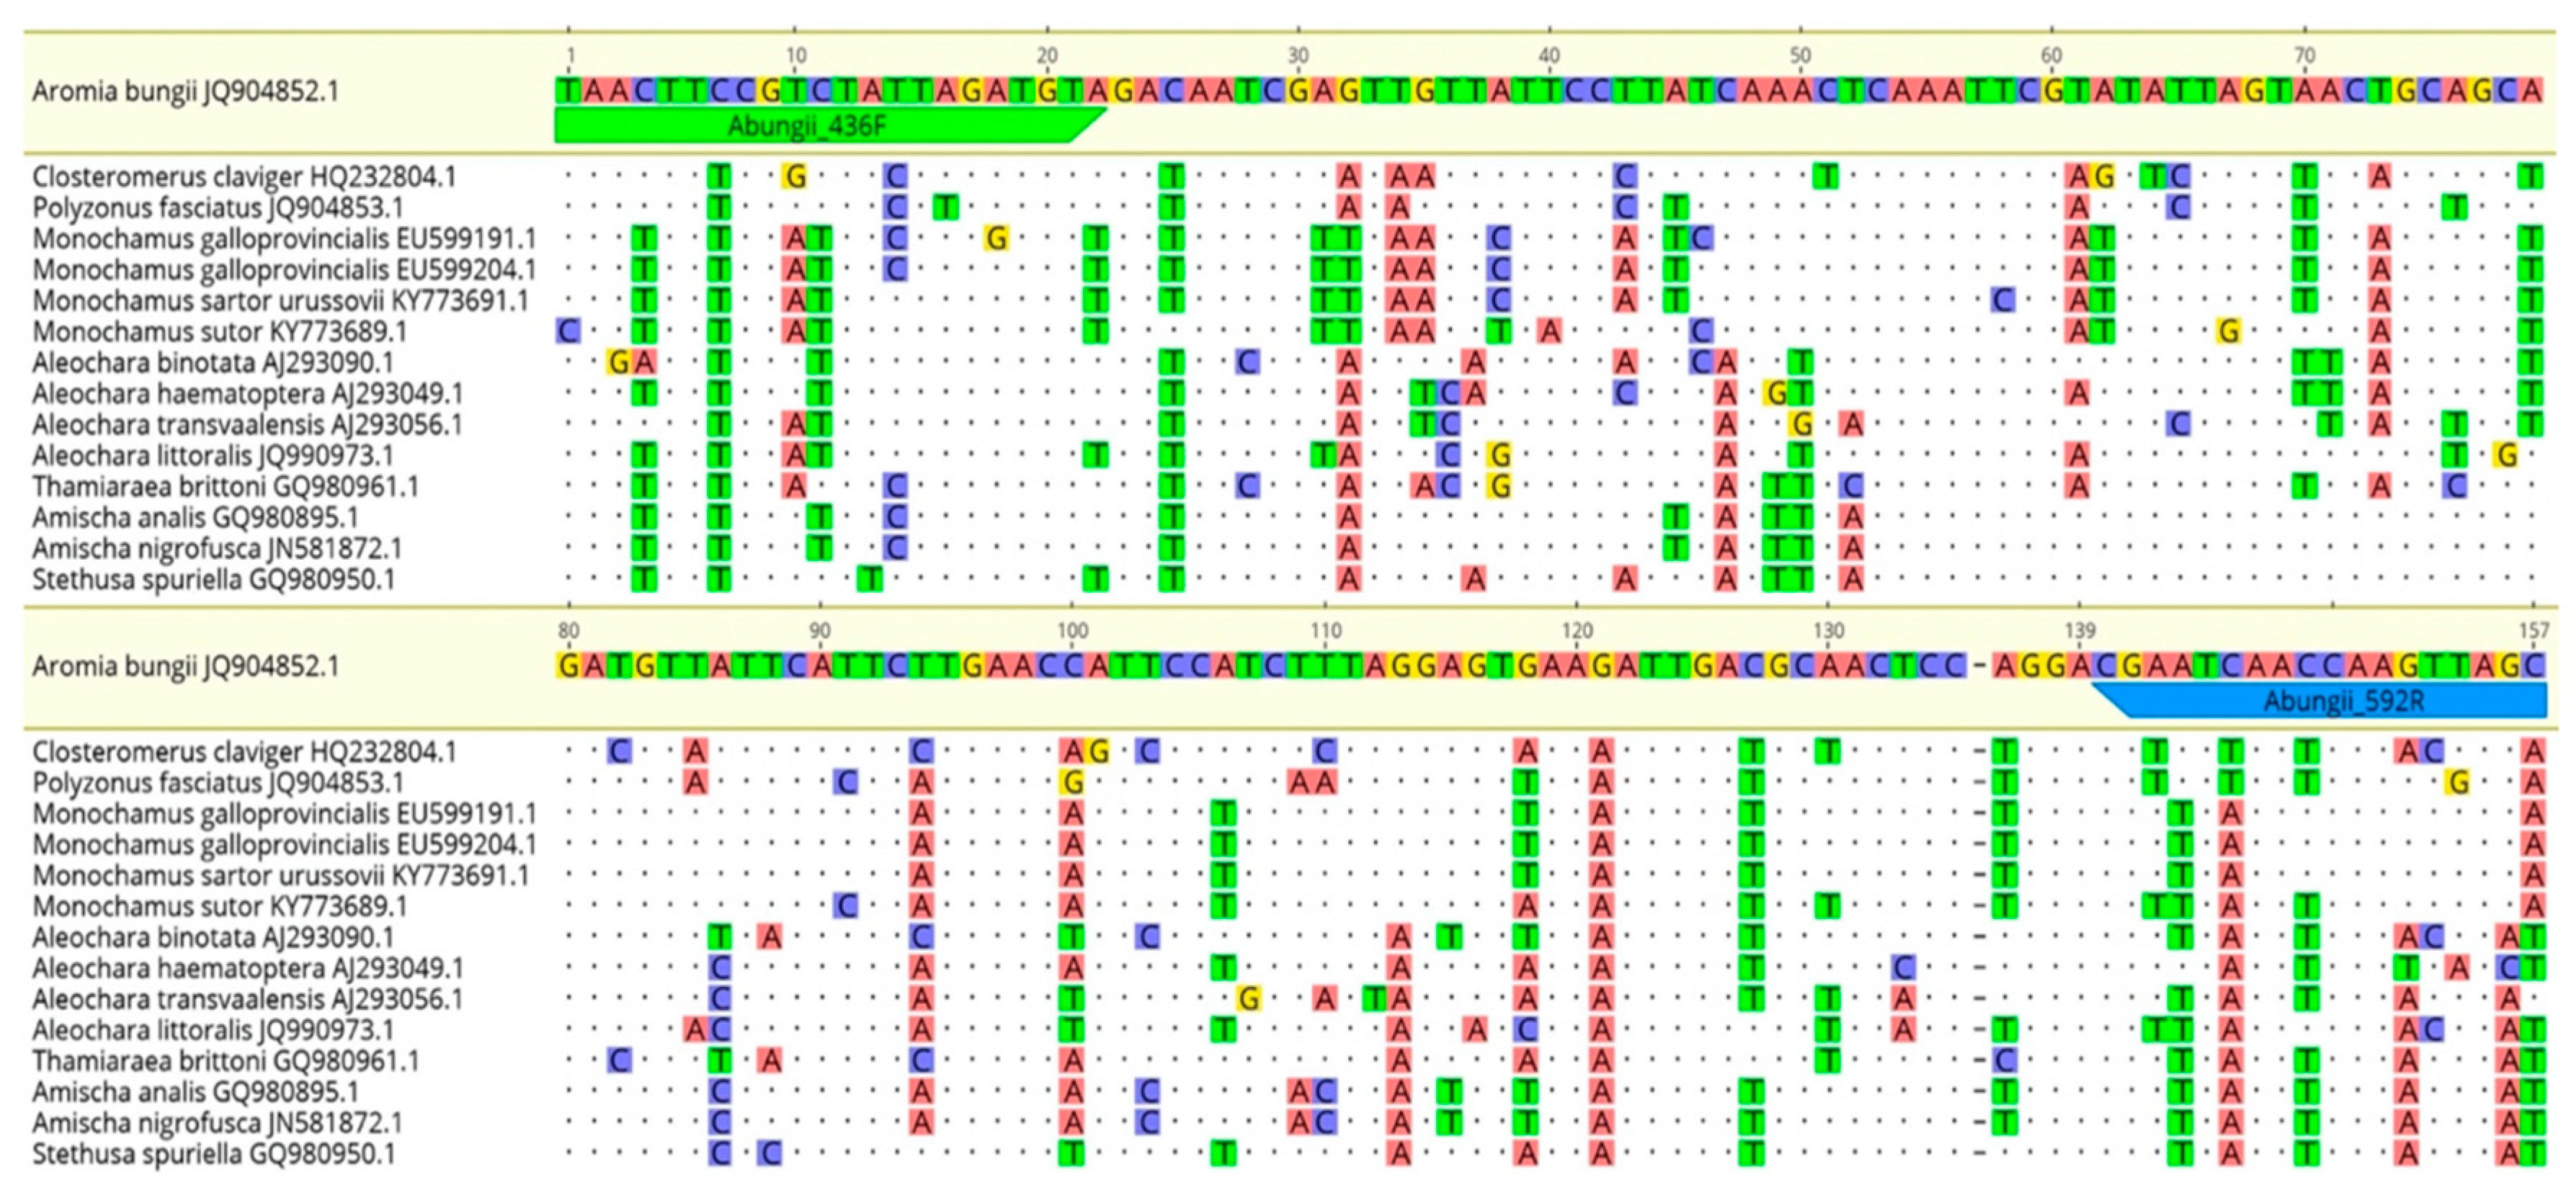
Task: Click ruler position label 20
Action: [1047, 56]
